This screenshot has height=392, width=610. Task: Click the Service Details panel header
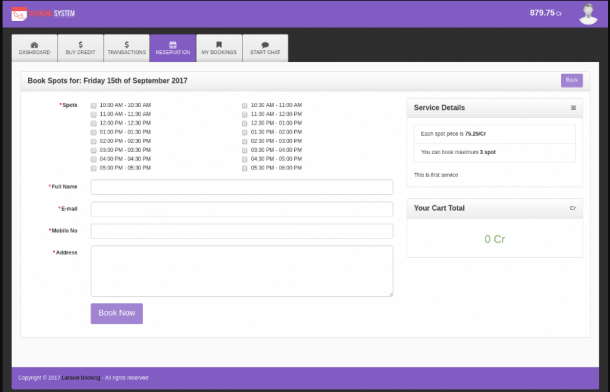494,108
